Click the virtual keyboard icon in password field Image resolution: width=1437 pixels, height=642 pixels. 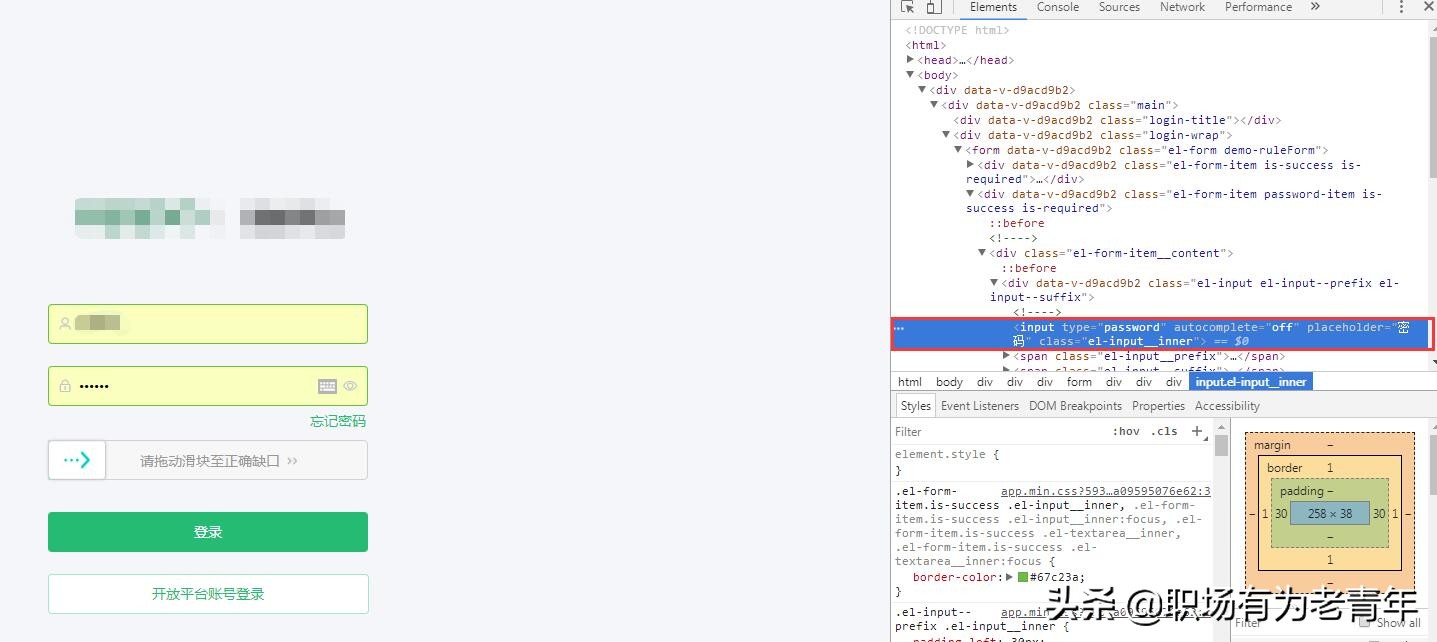[x=327, y=386]
